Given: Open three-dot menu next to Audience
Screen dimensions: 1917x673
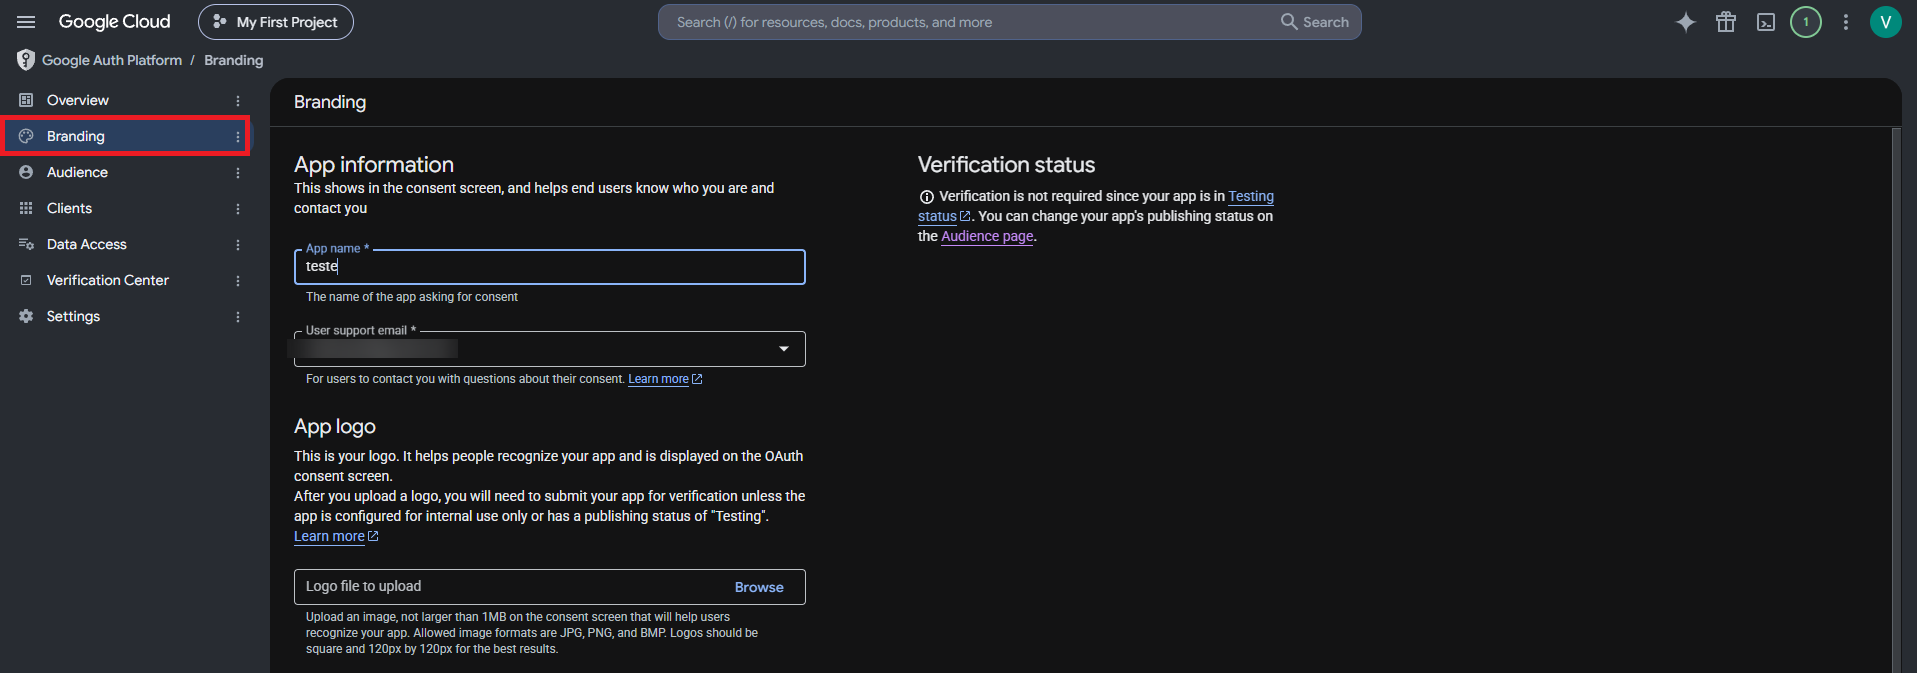Looking at the screenshot, I should coord(238,172).
